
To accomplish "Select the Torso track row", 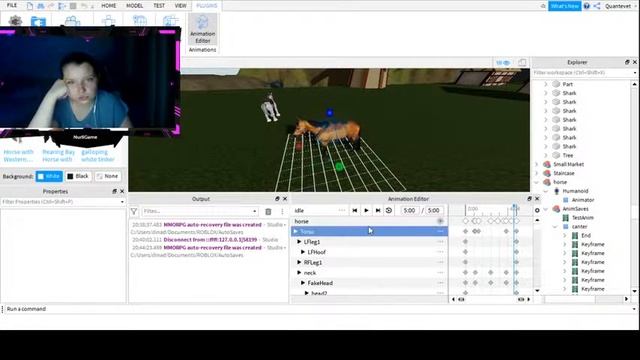I will 369,231.
